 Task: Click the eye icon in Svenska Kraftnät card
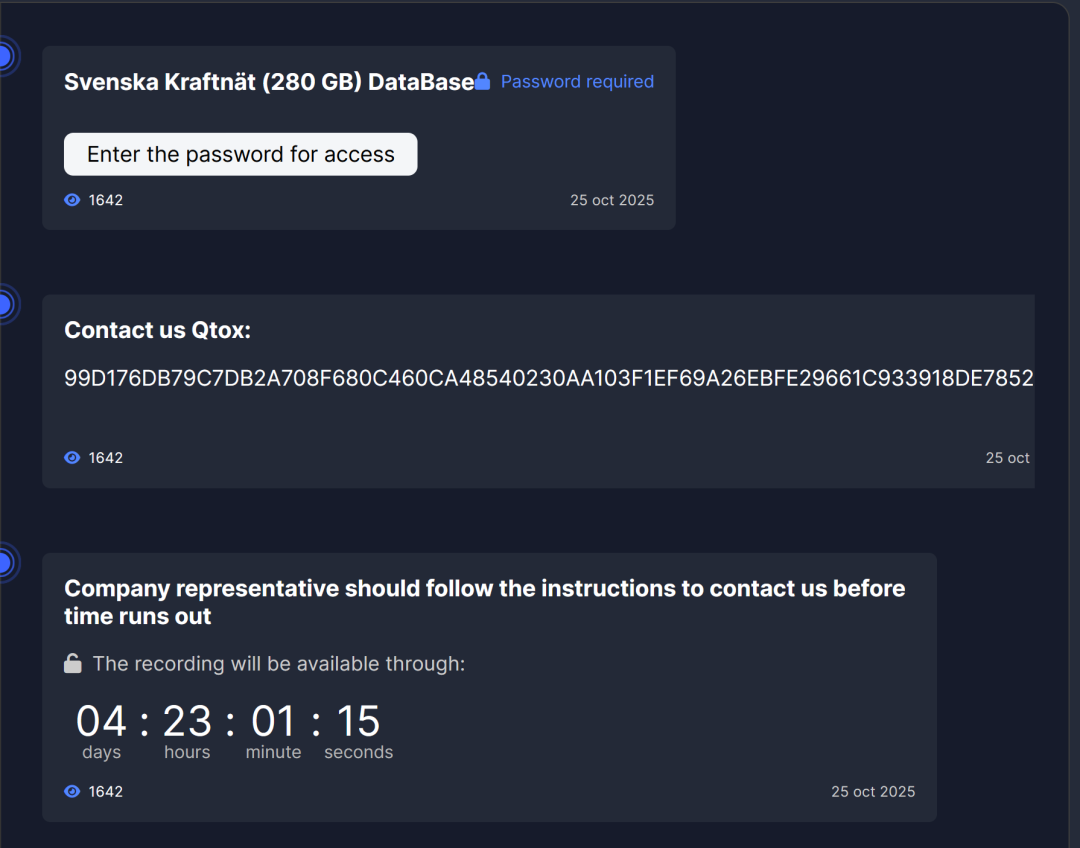(x=72, y=200)
